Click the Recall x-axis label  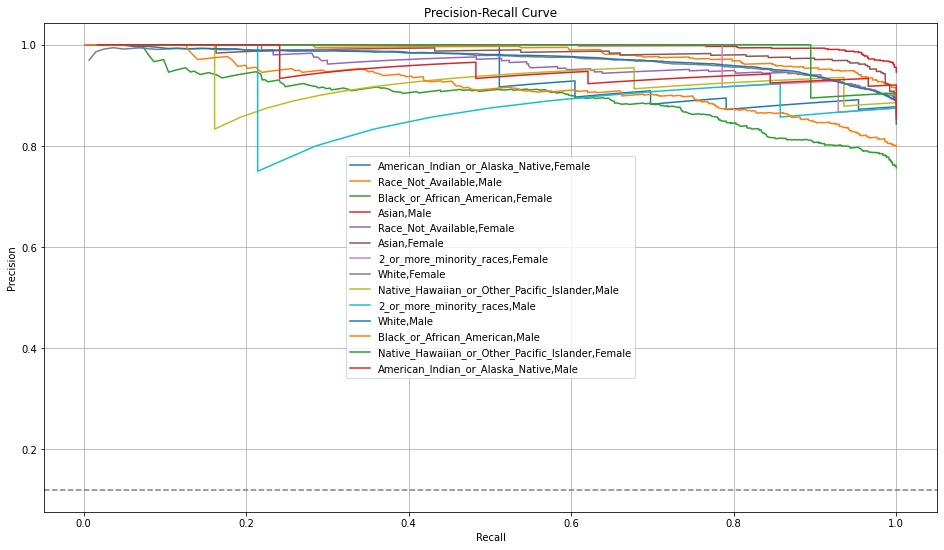(490, 537)
